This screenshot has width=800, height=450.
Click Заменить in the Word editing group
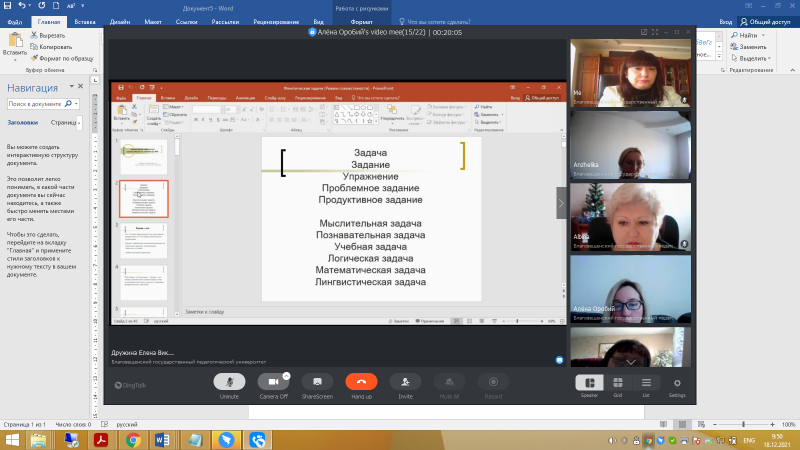click(750, 46)
